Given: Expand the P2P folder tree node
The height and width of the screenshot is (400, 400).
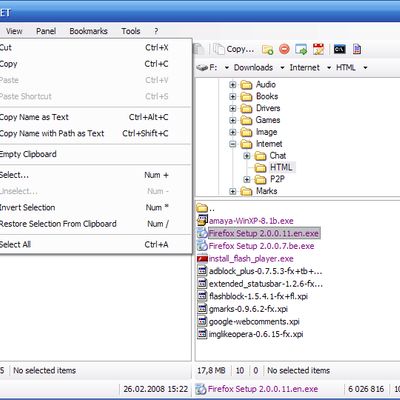Looking at the screenshot, I should click(x=246, y=180).
